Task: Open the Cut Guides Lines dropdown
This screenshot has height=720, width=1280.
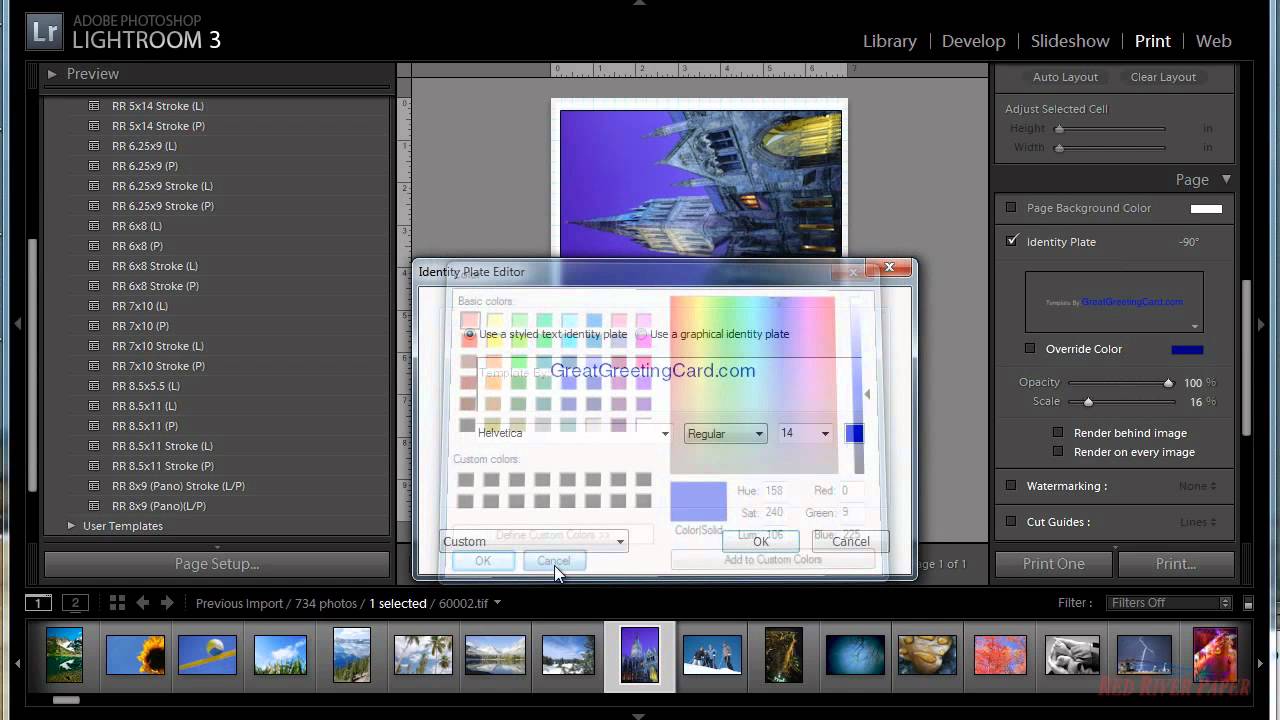Action: pos(1198,522)
